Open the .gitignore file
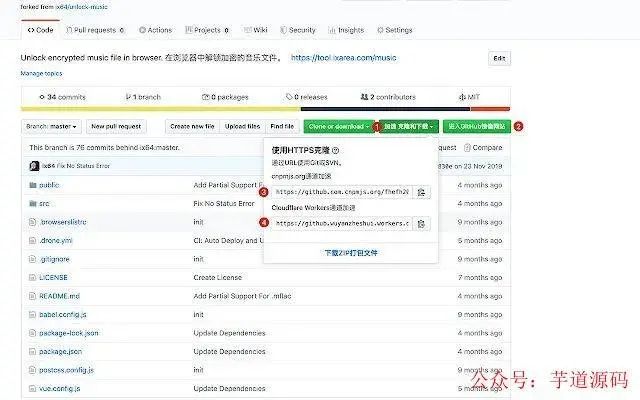The height and width of the screenshot is (400, 640). [55, 259]
